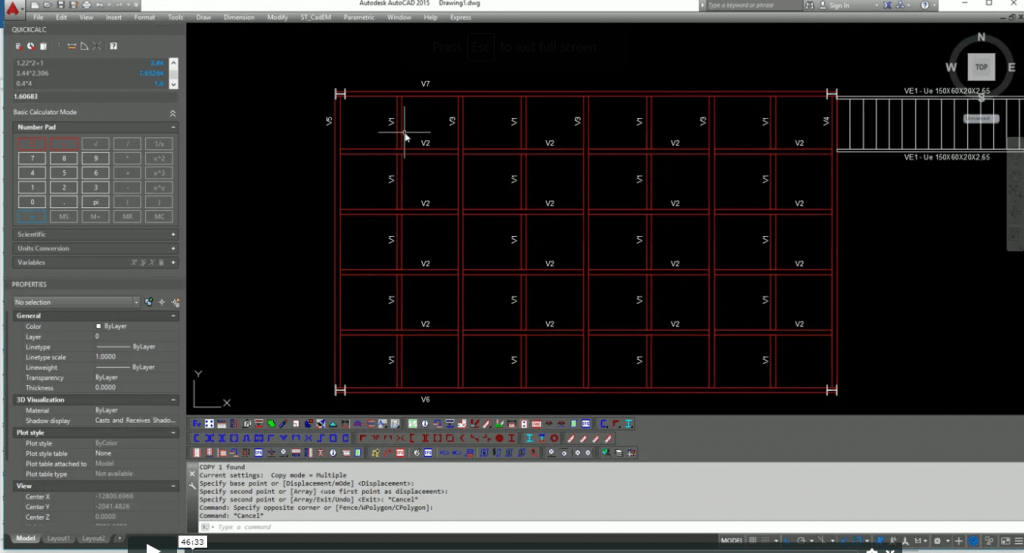Open the Dimension menu
Viewport: 1024px width, 553px height.
coord(239,18)
